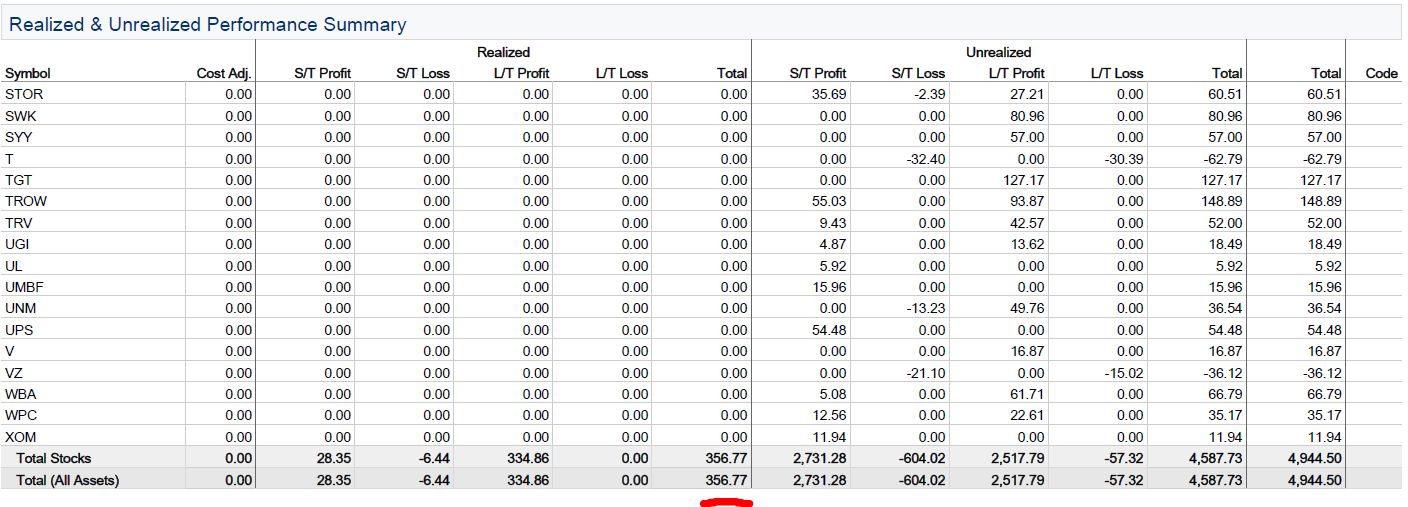Click the TROW symbol cell
Image resolution: width=1408 pixels, height=507 pixels.
pyautogui.click(x=26, y=201)
